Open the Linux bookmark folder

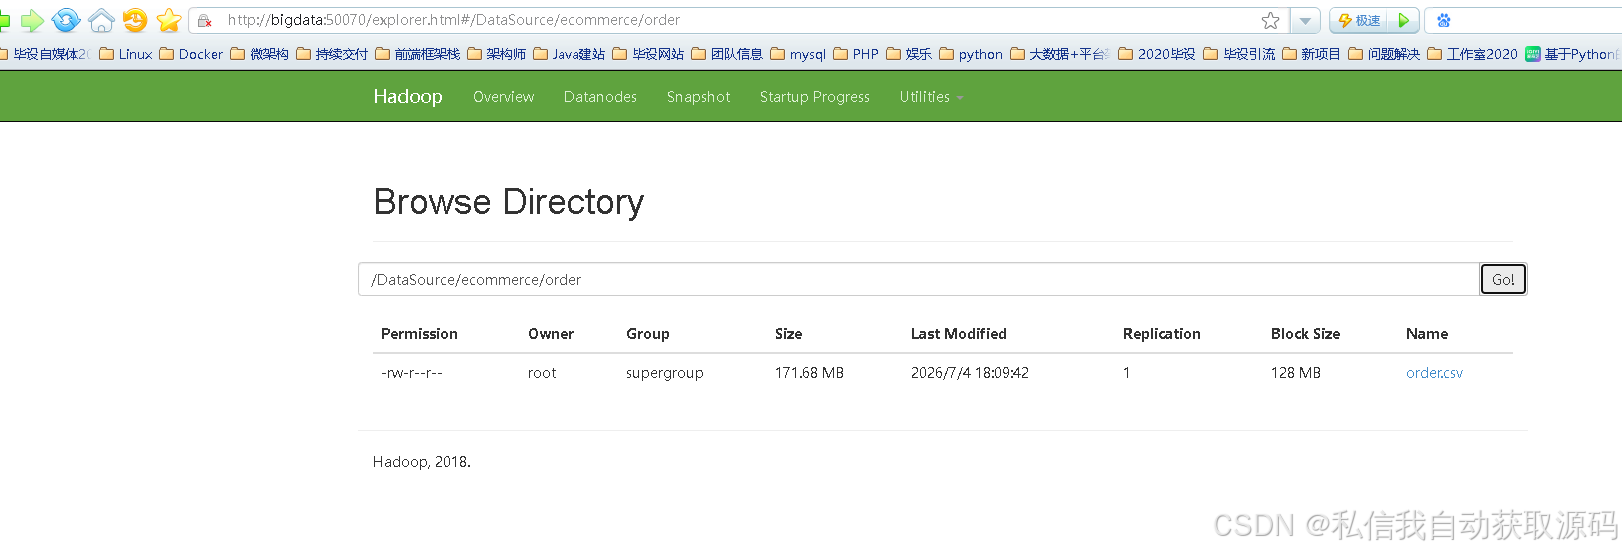tap(126, 54)
